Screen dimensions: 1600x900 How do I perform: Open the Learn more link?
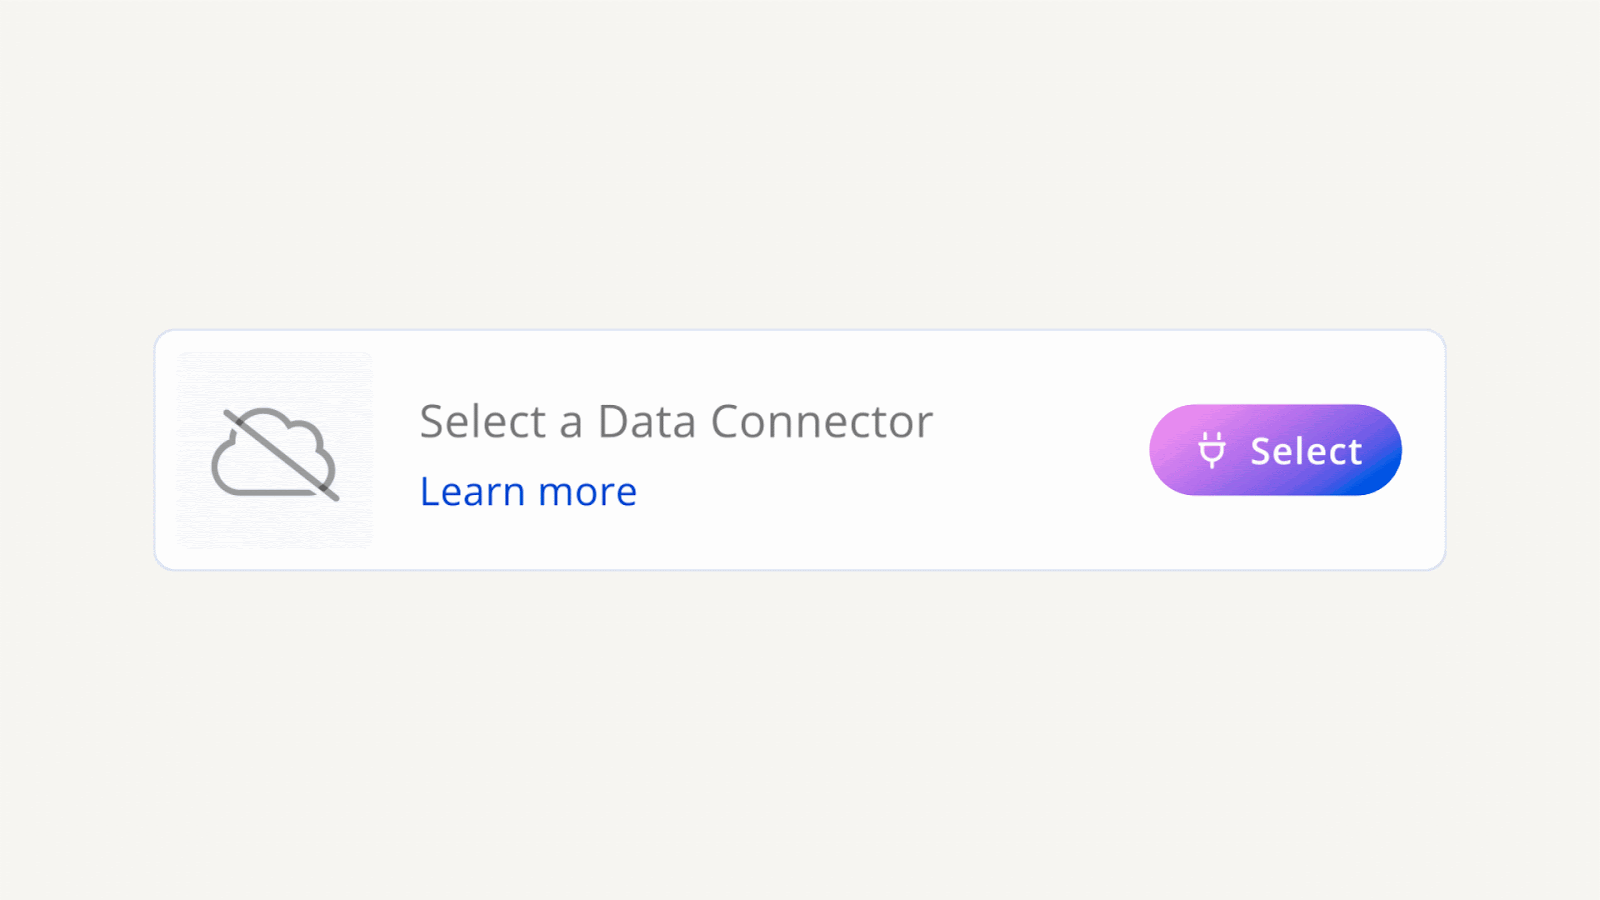point(528,492)
